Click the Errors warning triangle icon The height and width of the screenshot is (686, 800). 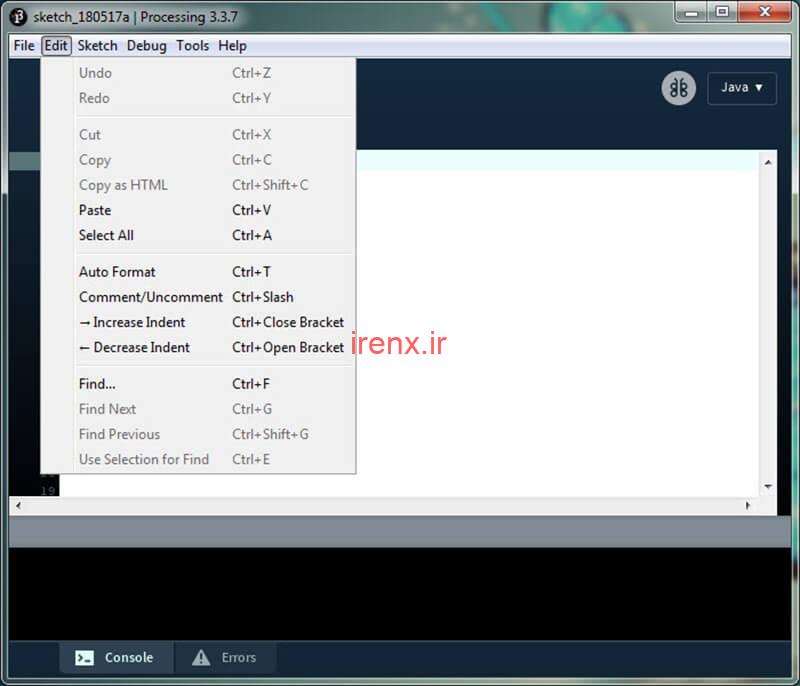201,658
